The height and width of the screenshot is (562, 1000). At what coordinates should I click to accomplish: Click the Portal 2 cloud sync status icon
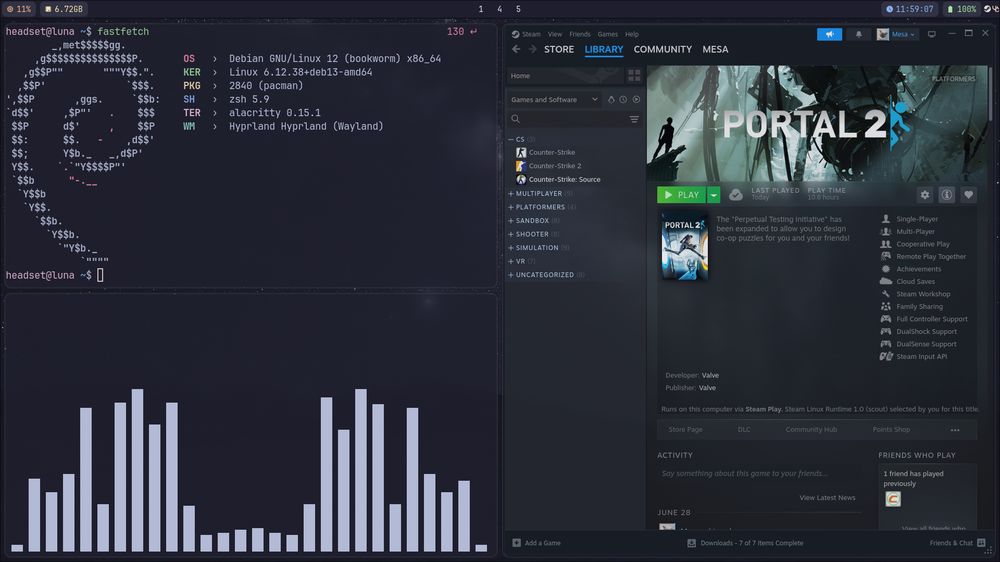(735, 195)
